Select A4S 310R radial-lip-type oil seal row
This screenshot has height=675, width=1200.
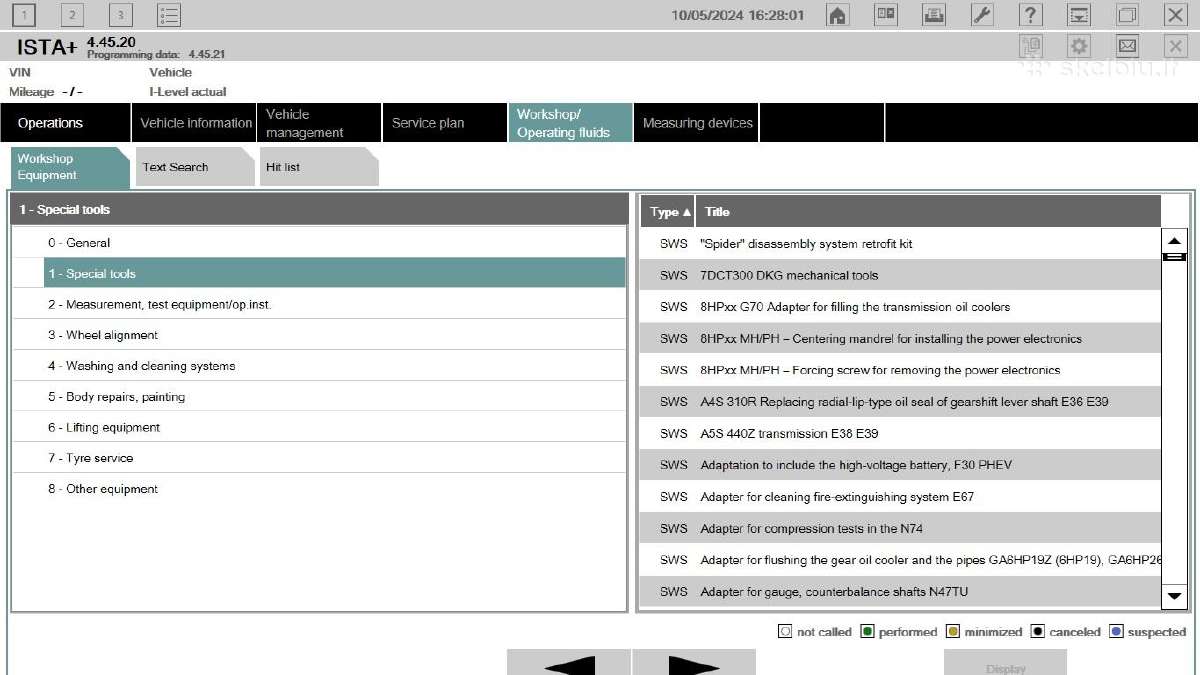[x=900, y=402]
